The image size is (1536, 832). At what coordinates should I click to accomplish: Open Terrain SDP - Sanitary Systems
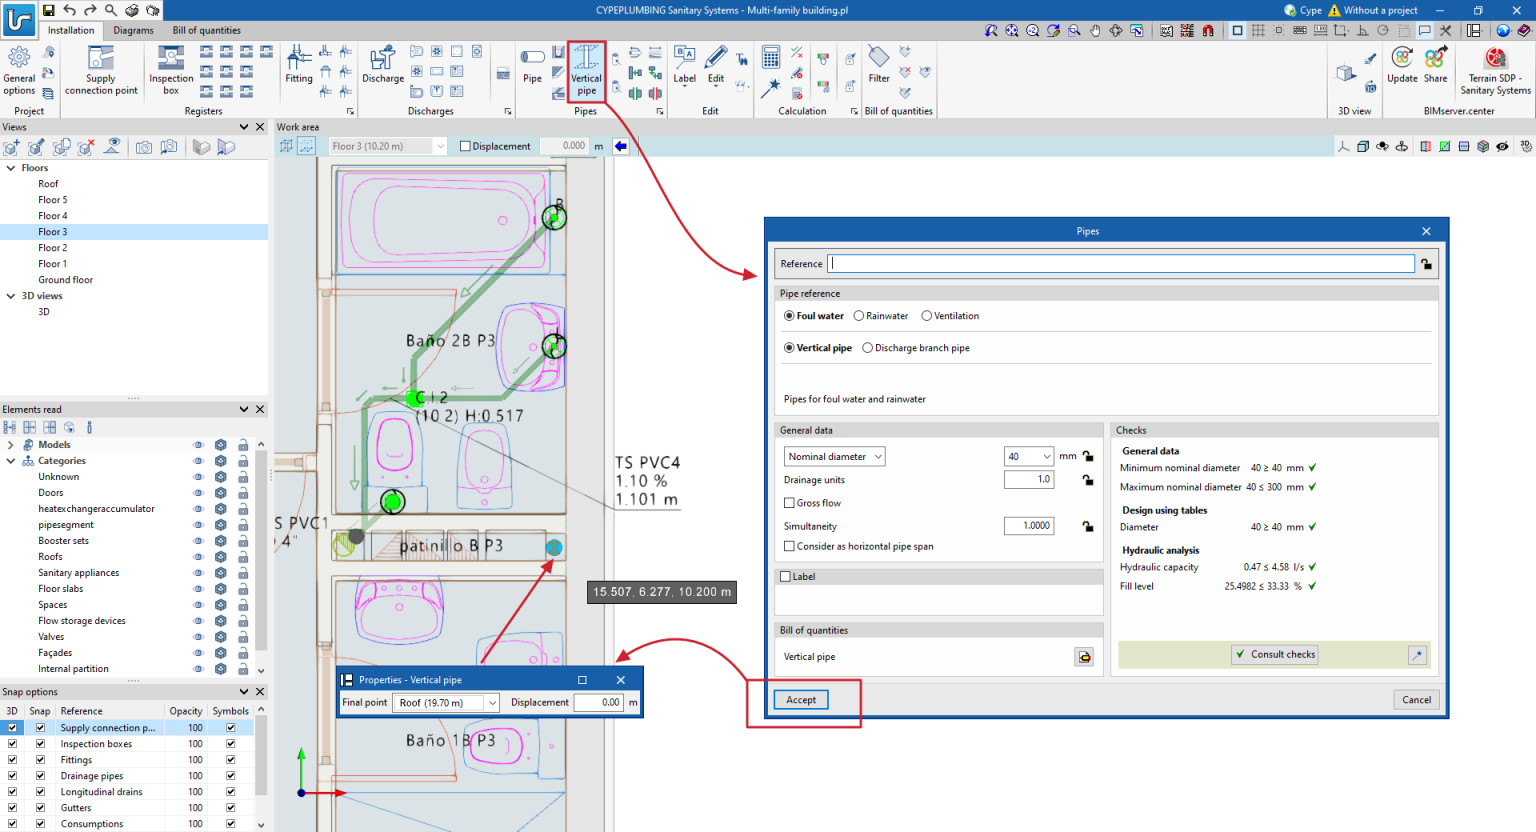click(x=1495, y=70)
